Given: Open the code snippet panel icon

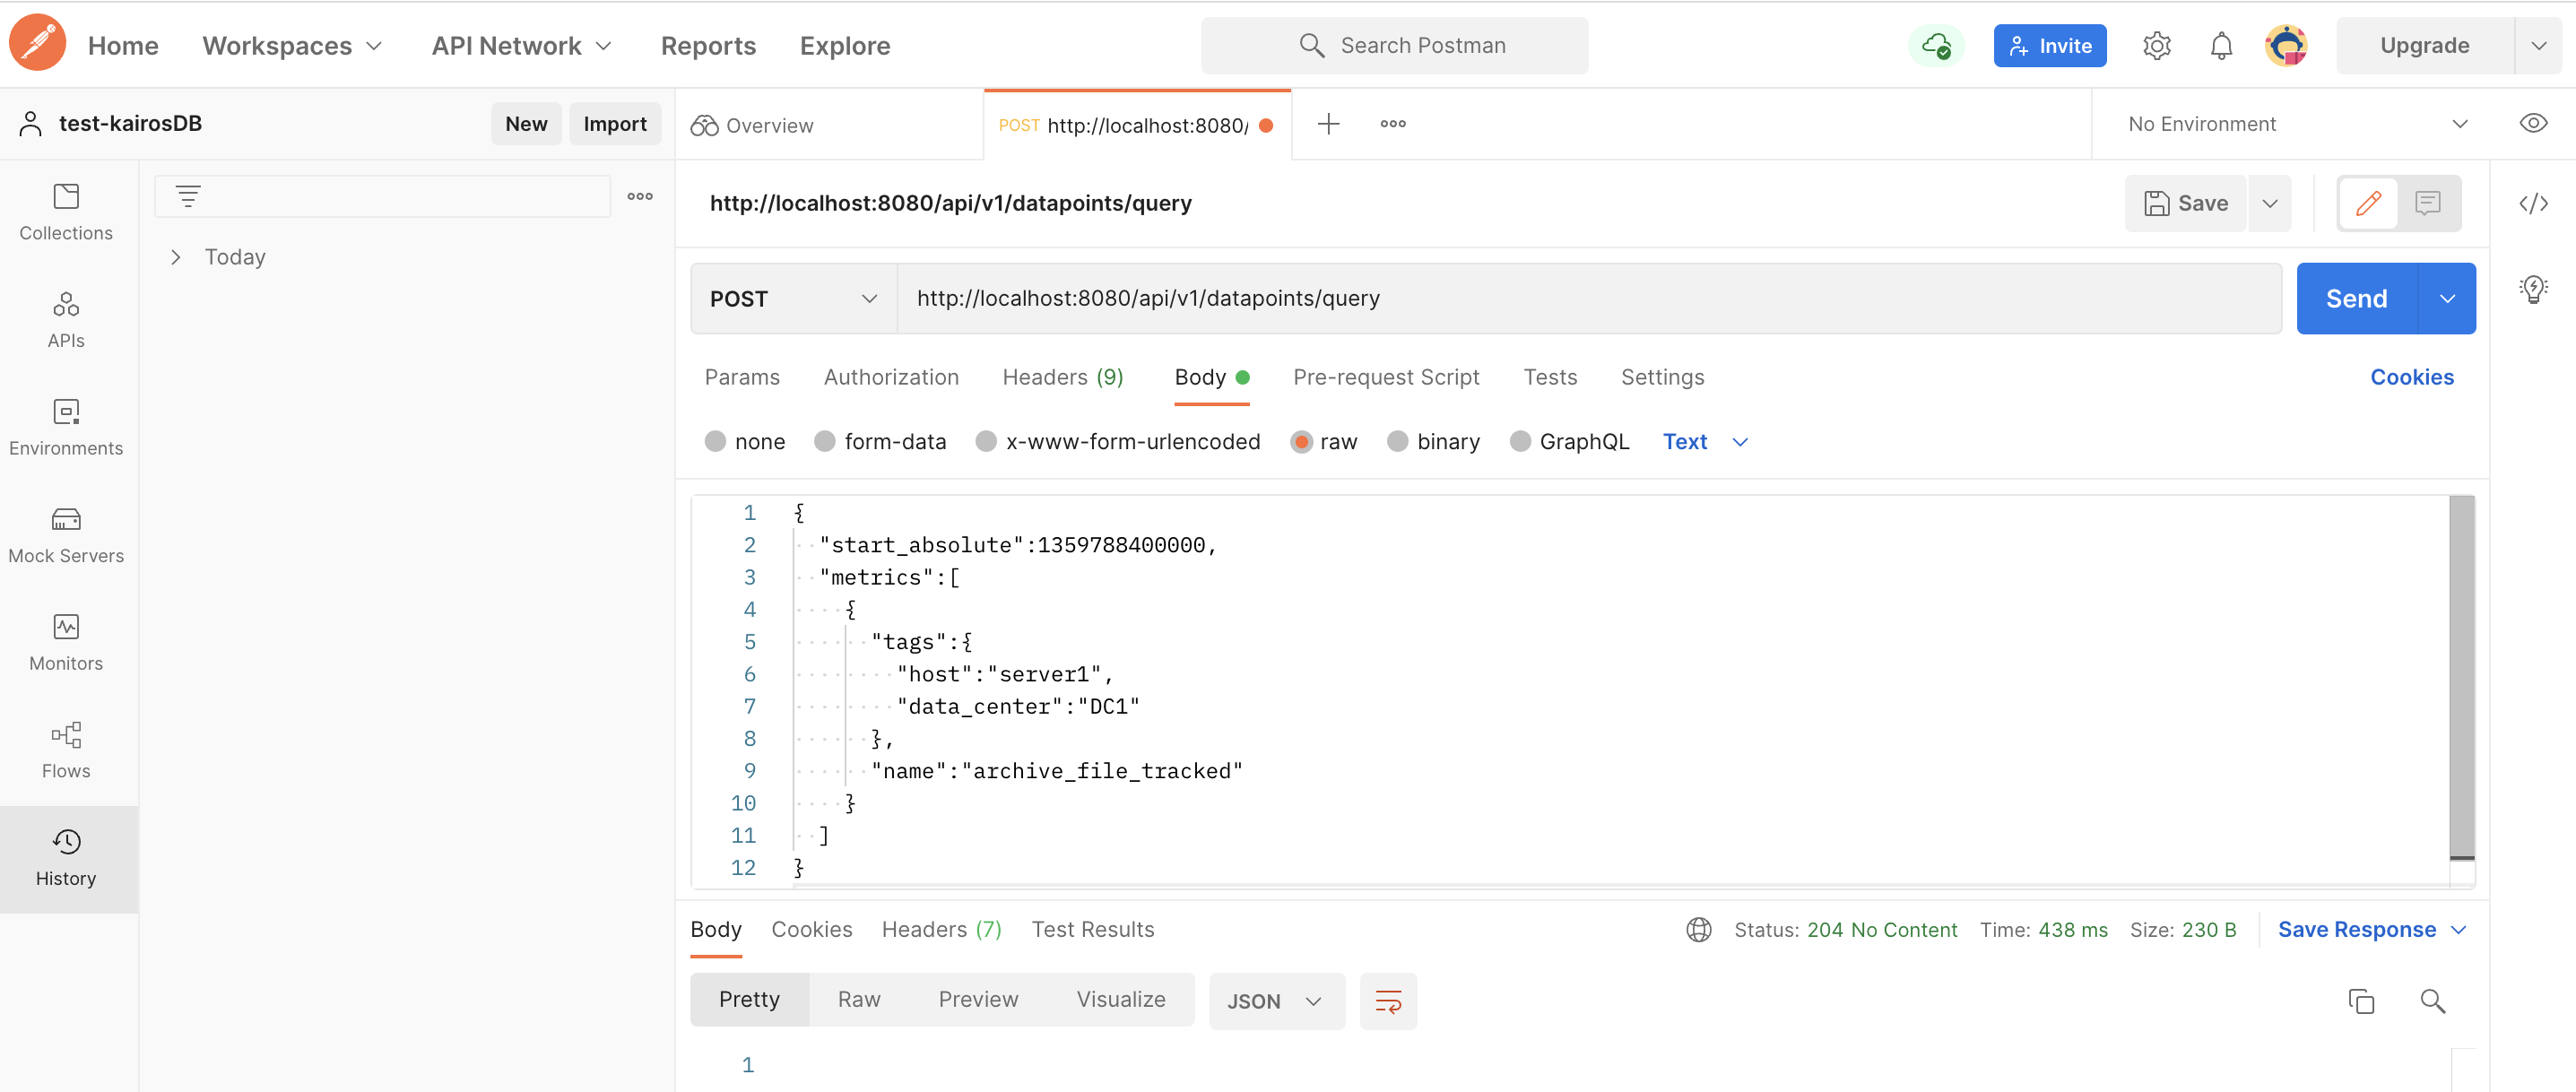Looking at the screenshot, I should (x=2532, y=204).
